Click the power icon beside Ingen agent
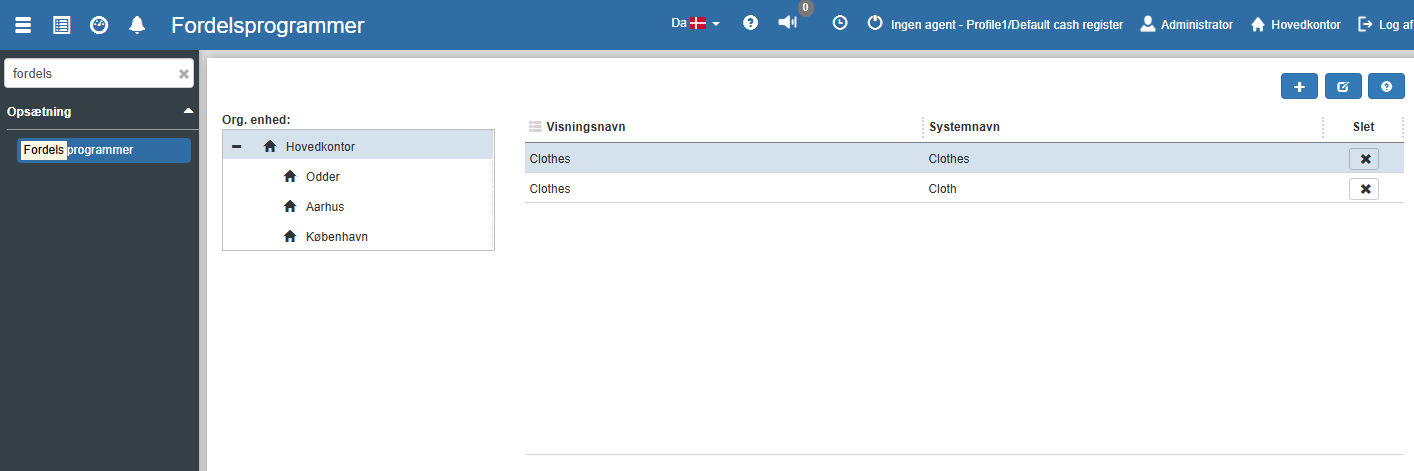Screen dimensions: 1414x471 tap(875, 23)
